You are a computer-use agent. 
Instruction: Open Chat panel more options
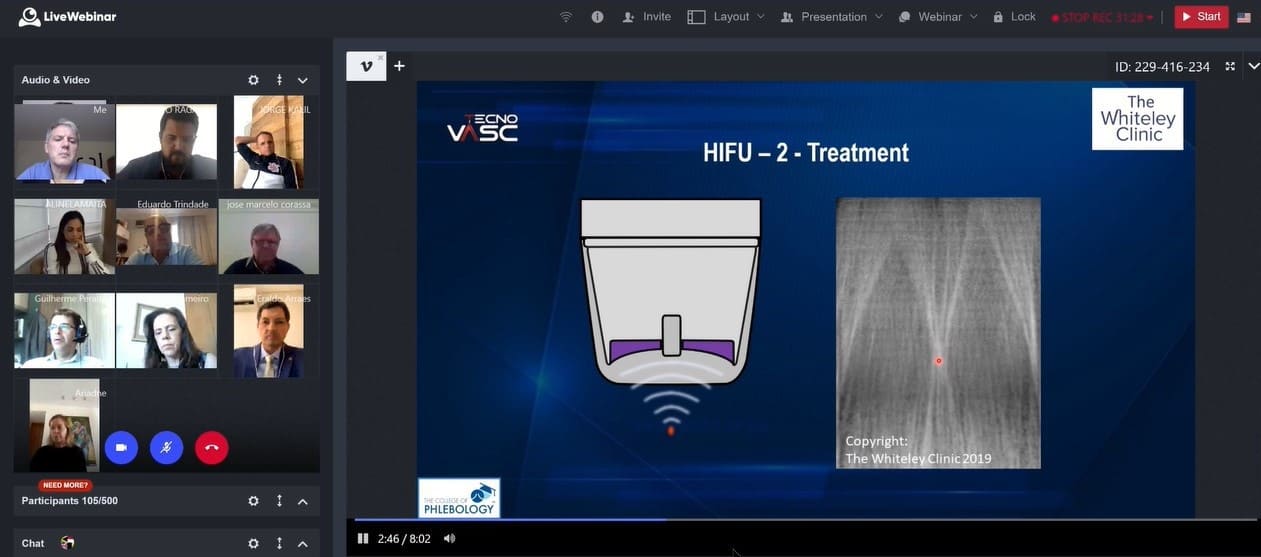(279, 544)
